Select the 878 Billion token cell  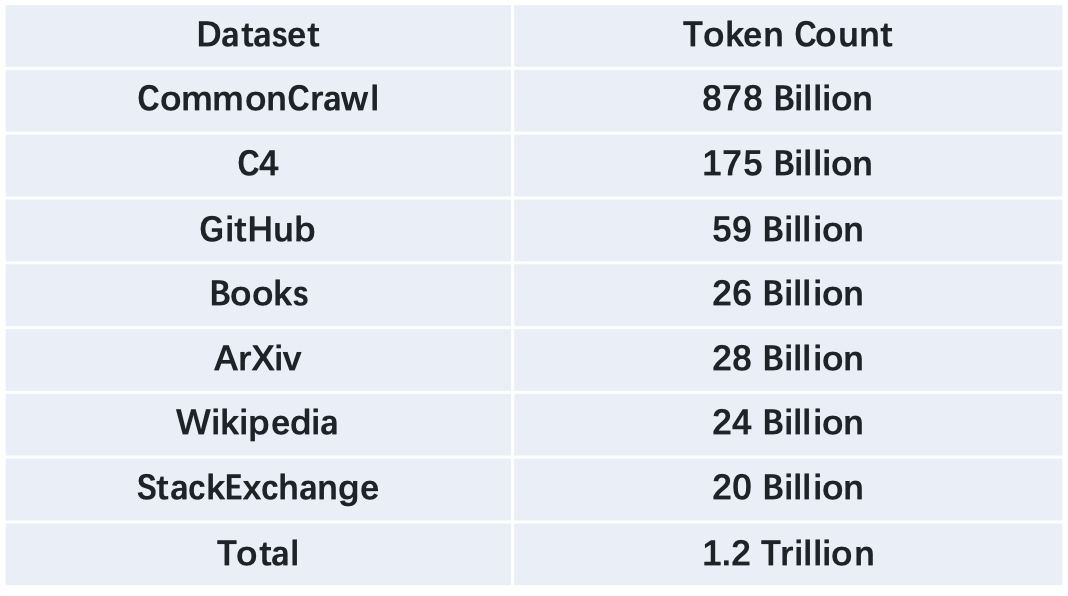pos(787,100)
